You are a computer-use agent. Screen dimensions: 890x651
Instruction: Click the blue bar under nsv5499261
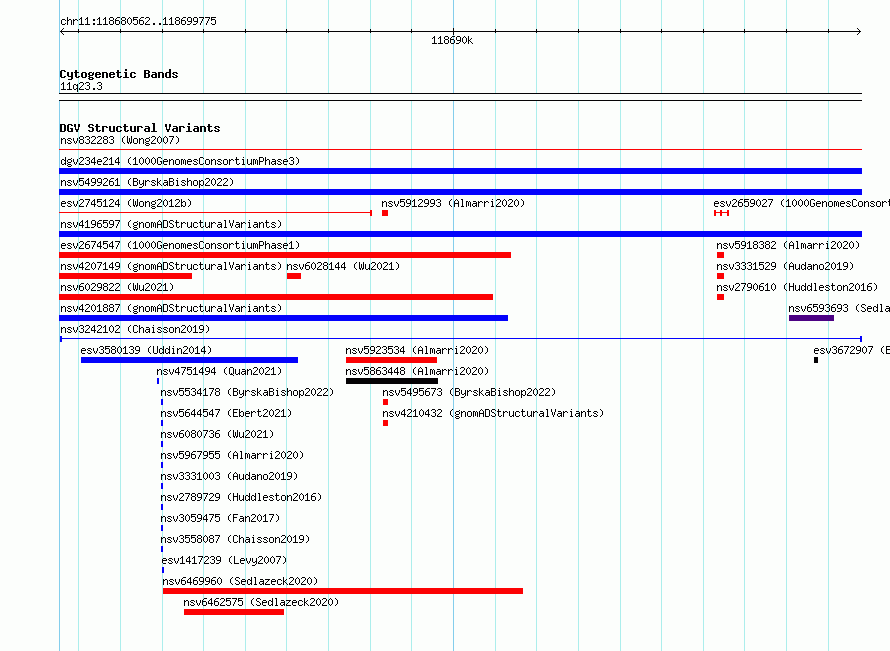click(460, 192)
